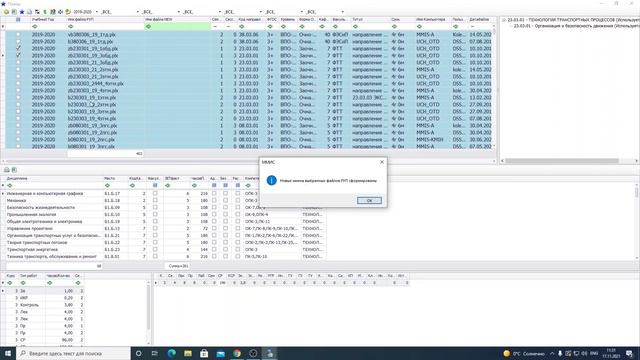
Task: Toggle the Факул. column filter checkbox
Action: 155,185
